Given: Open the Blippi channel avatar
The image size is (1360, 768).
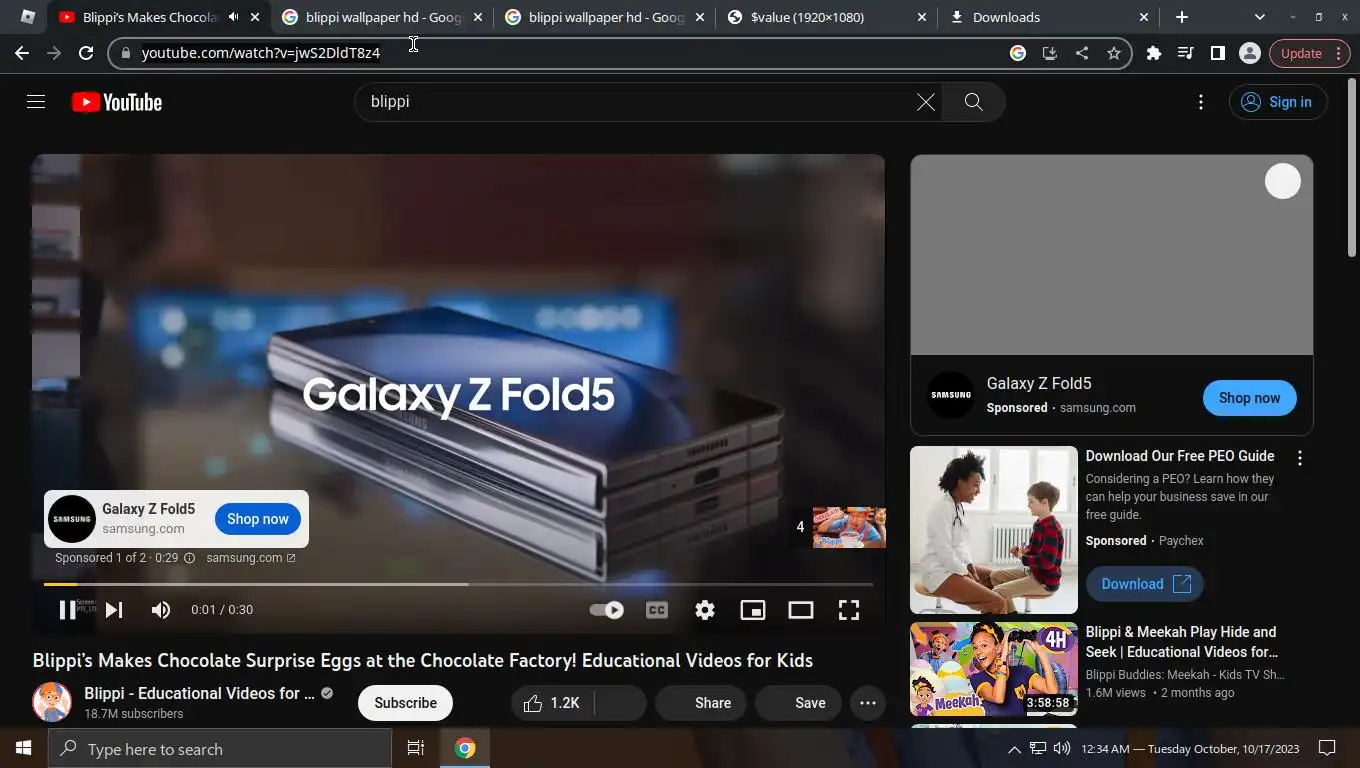Looking at the screenshot, I should 52,703.
